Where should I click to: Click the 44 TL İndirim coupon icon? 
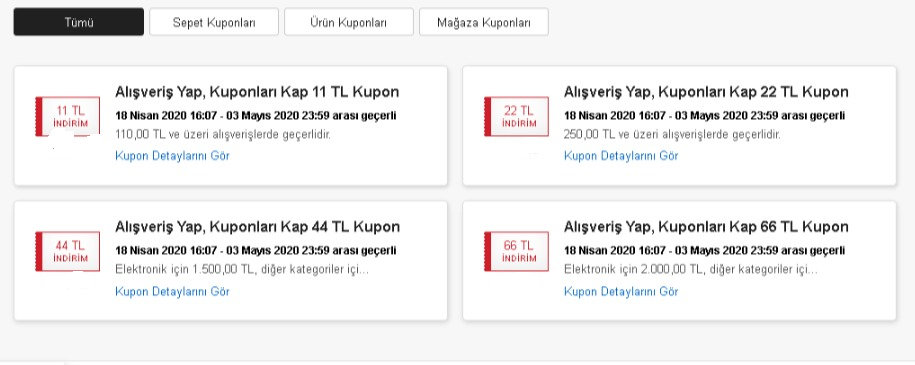[x=68, y=252]
